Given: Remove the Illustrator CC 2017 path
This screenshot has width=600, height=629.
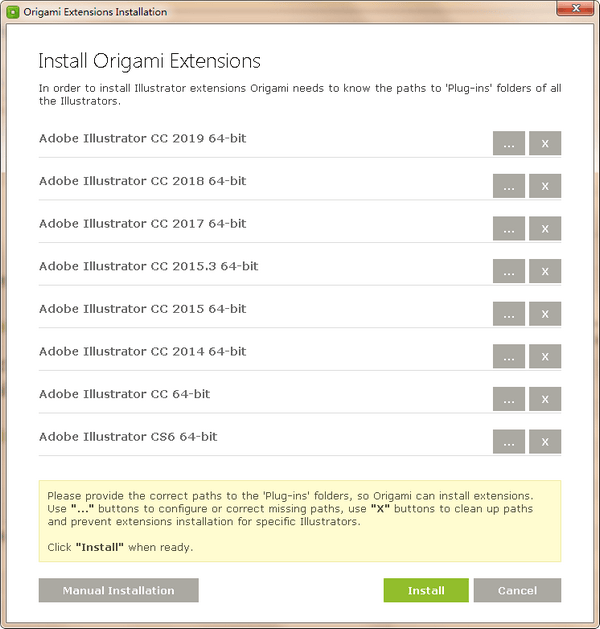Looking at the screenshot, I should 545,229.
